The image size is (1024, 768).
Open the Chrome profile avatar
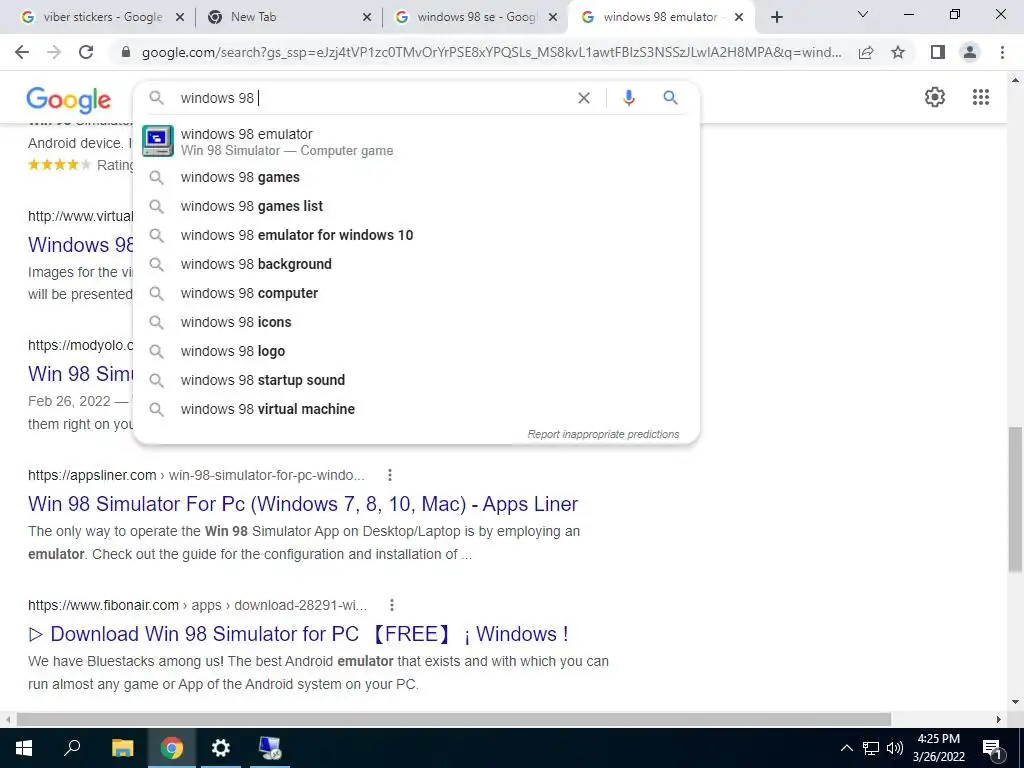click(x=970, y=52)
